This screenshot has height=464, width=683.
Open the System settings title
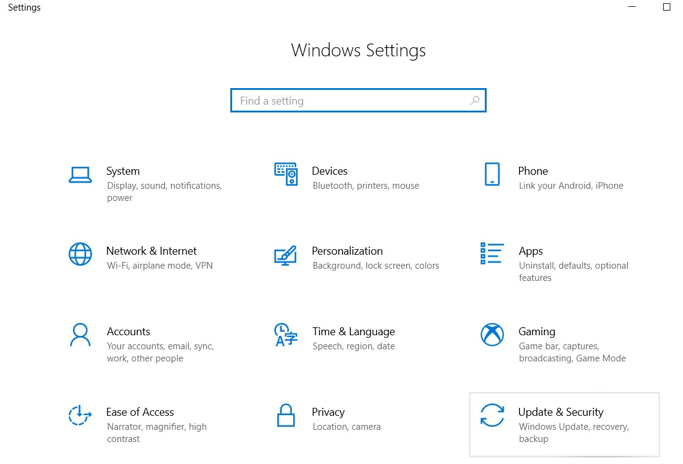pos(123,171)
